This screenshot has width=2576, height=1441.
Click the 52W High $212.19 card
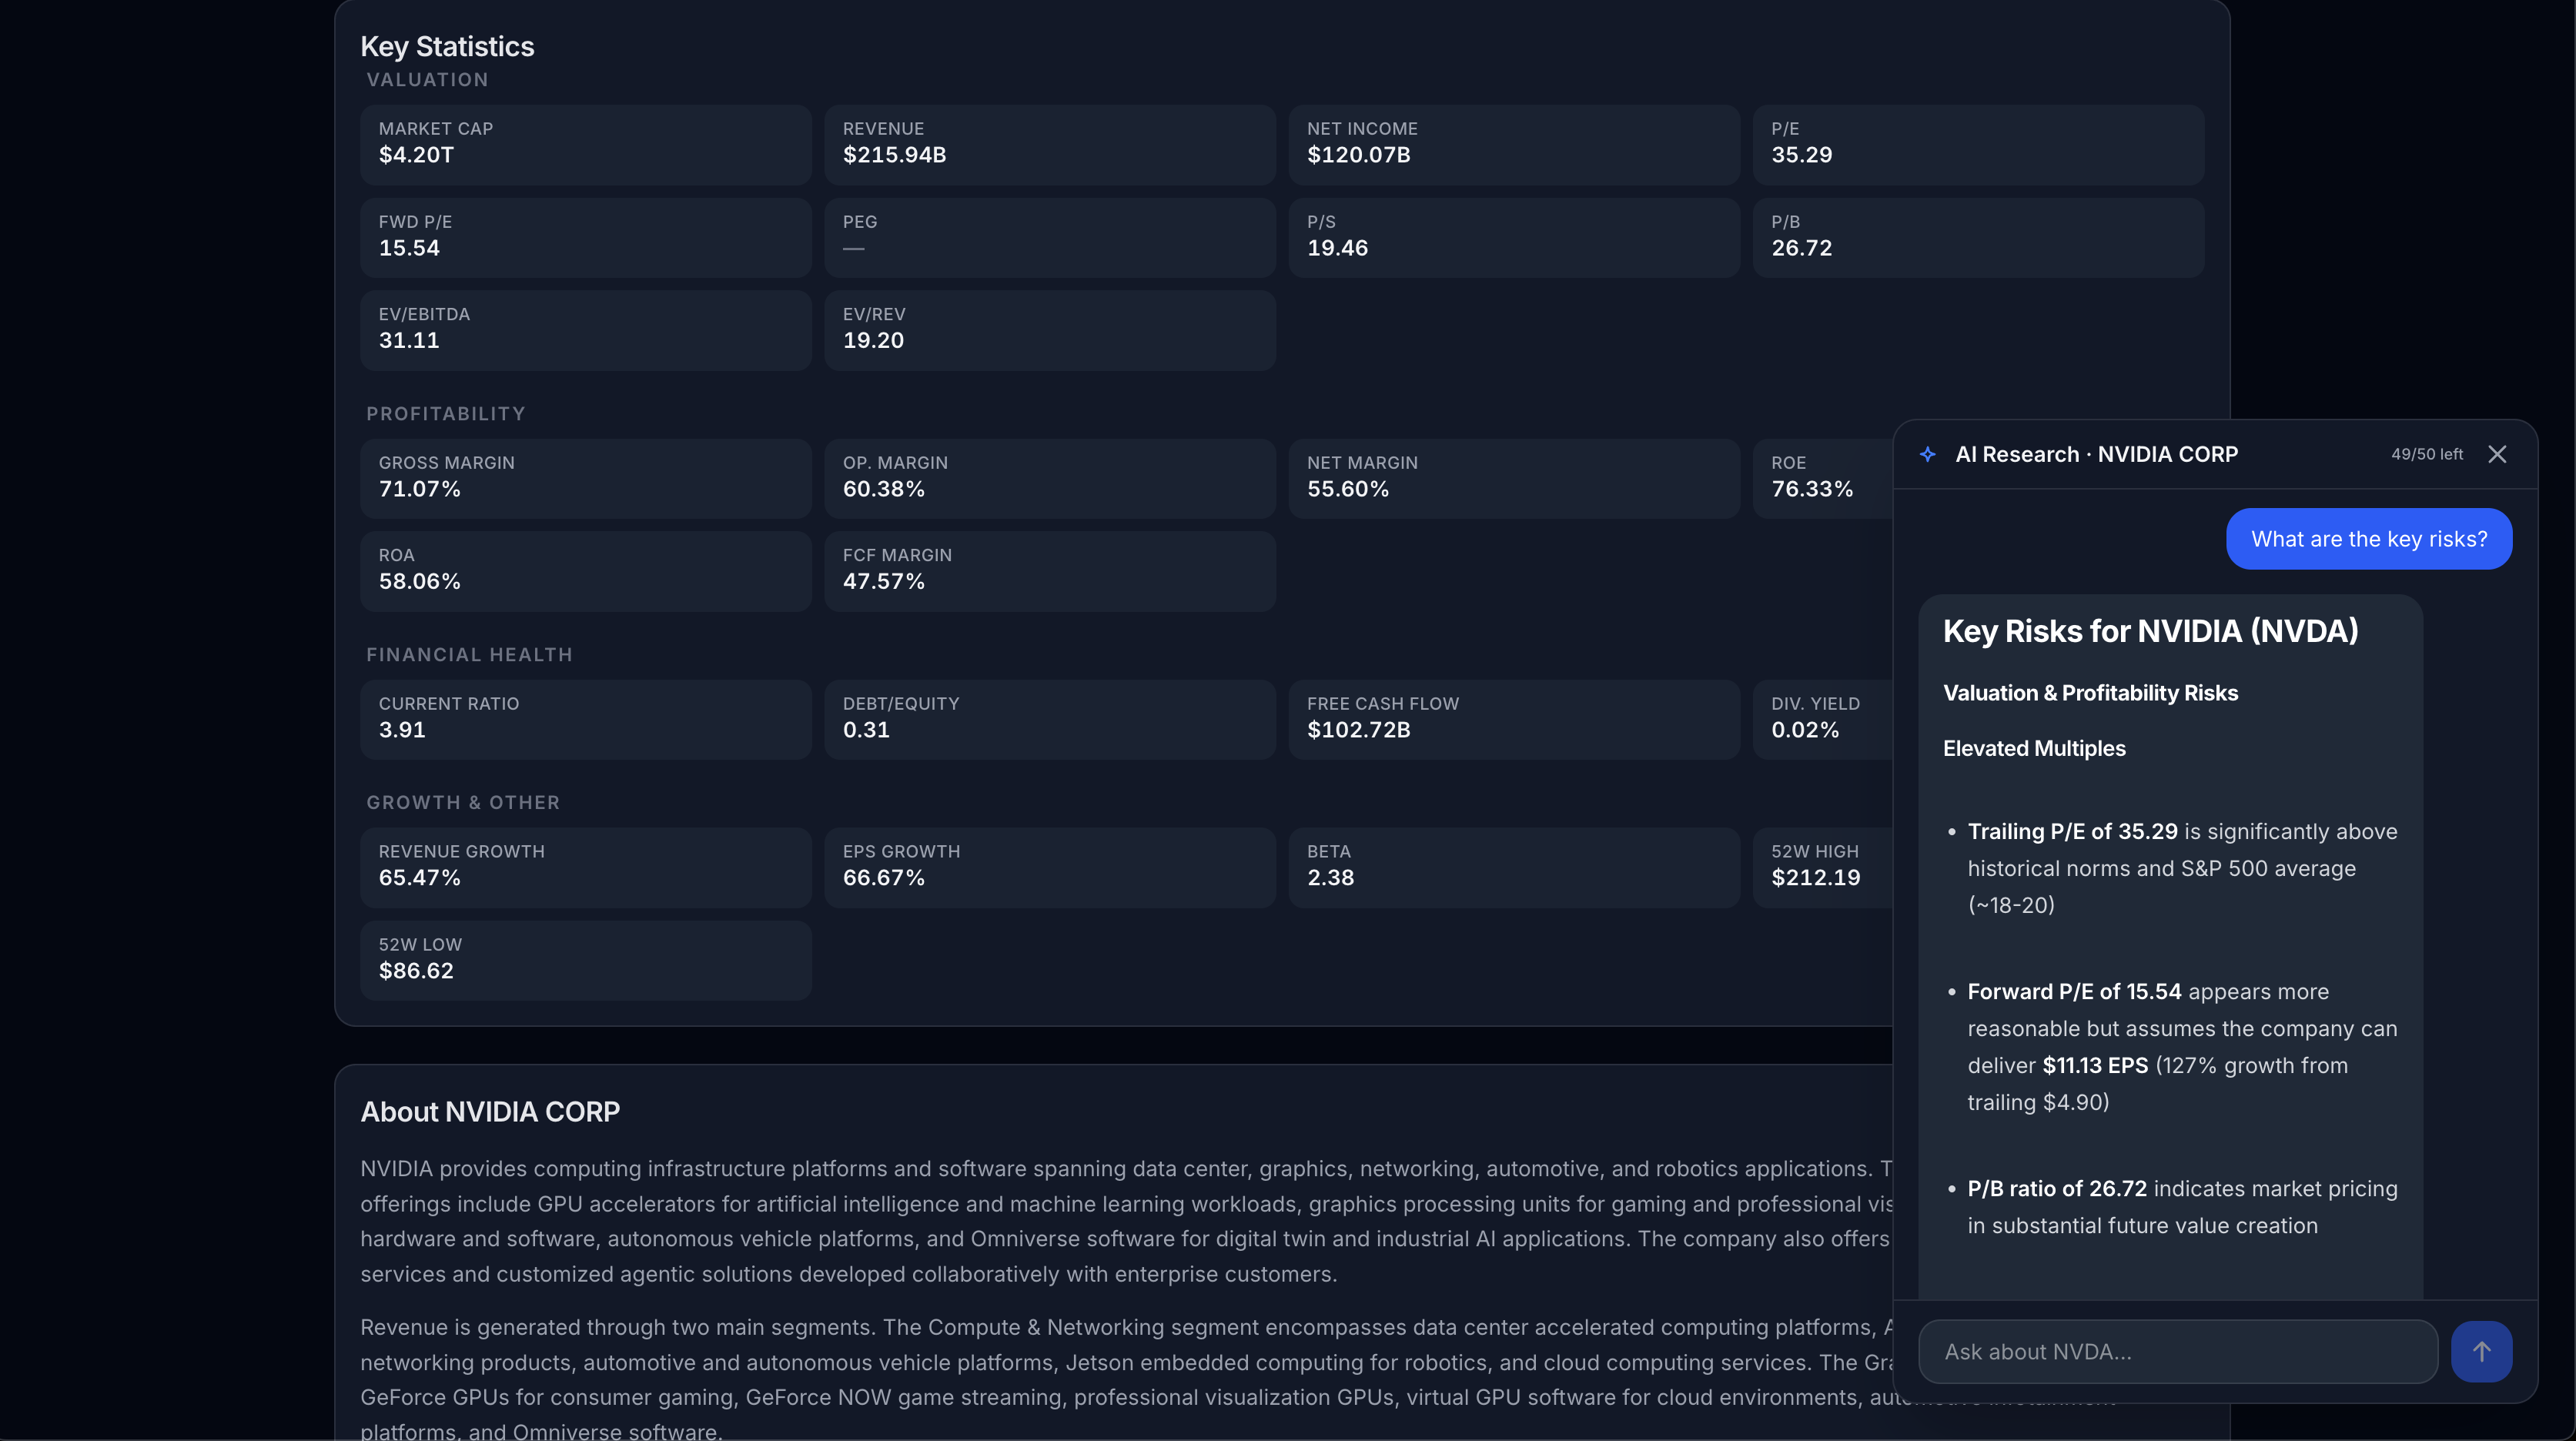1822,867
